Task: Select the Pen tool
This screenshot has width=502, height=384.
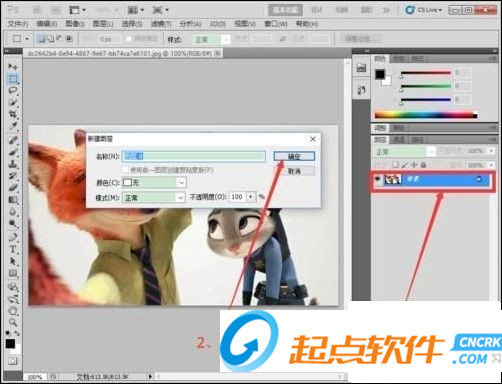Action: click(13, 237)
